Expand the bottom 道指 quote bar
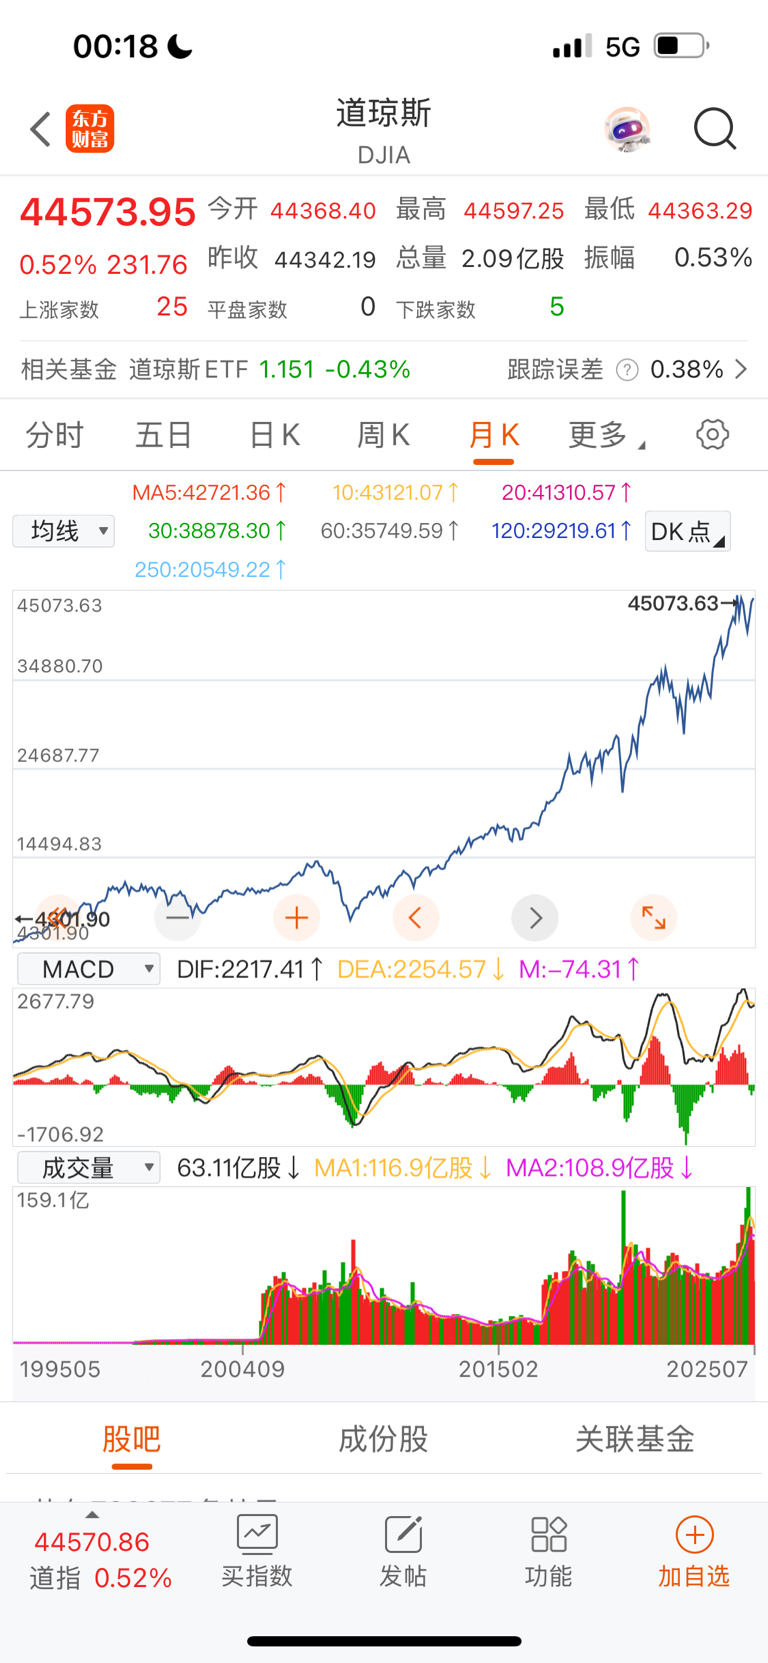The height and width of the screenshot is (1663, 768). 92,1514
